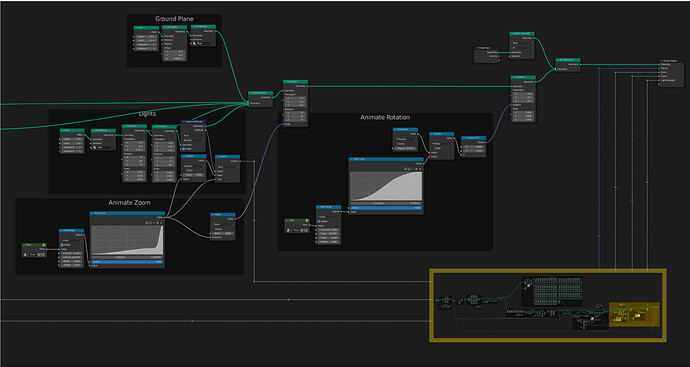
Task: Delete curve point in Animate Rotation float curve
Action: [x=420, y=169]
